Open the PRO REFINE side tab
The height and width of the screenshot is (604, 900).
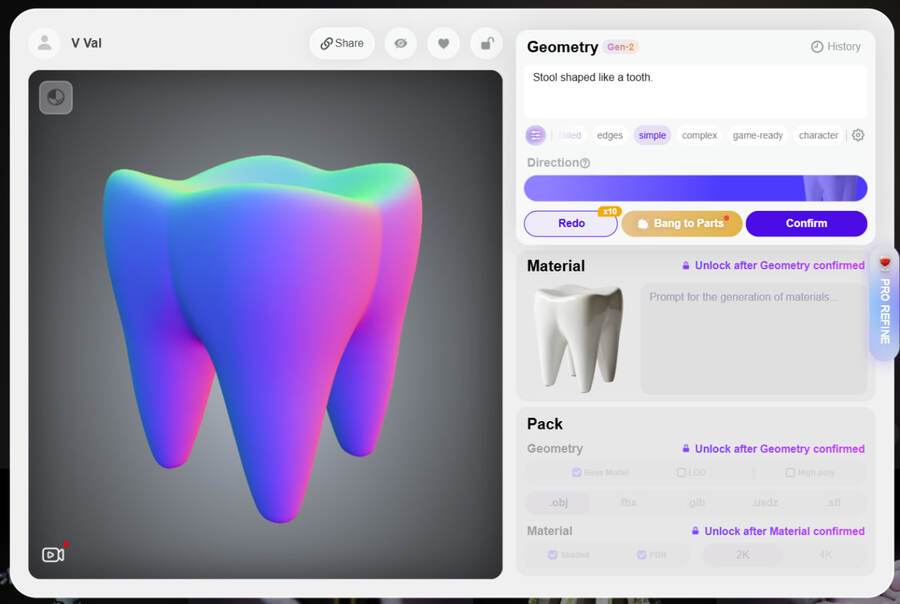tap(885, 303)
